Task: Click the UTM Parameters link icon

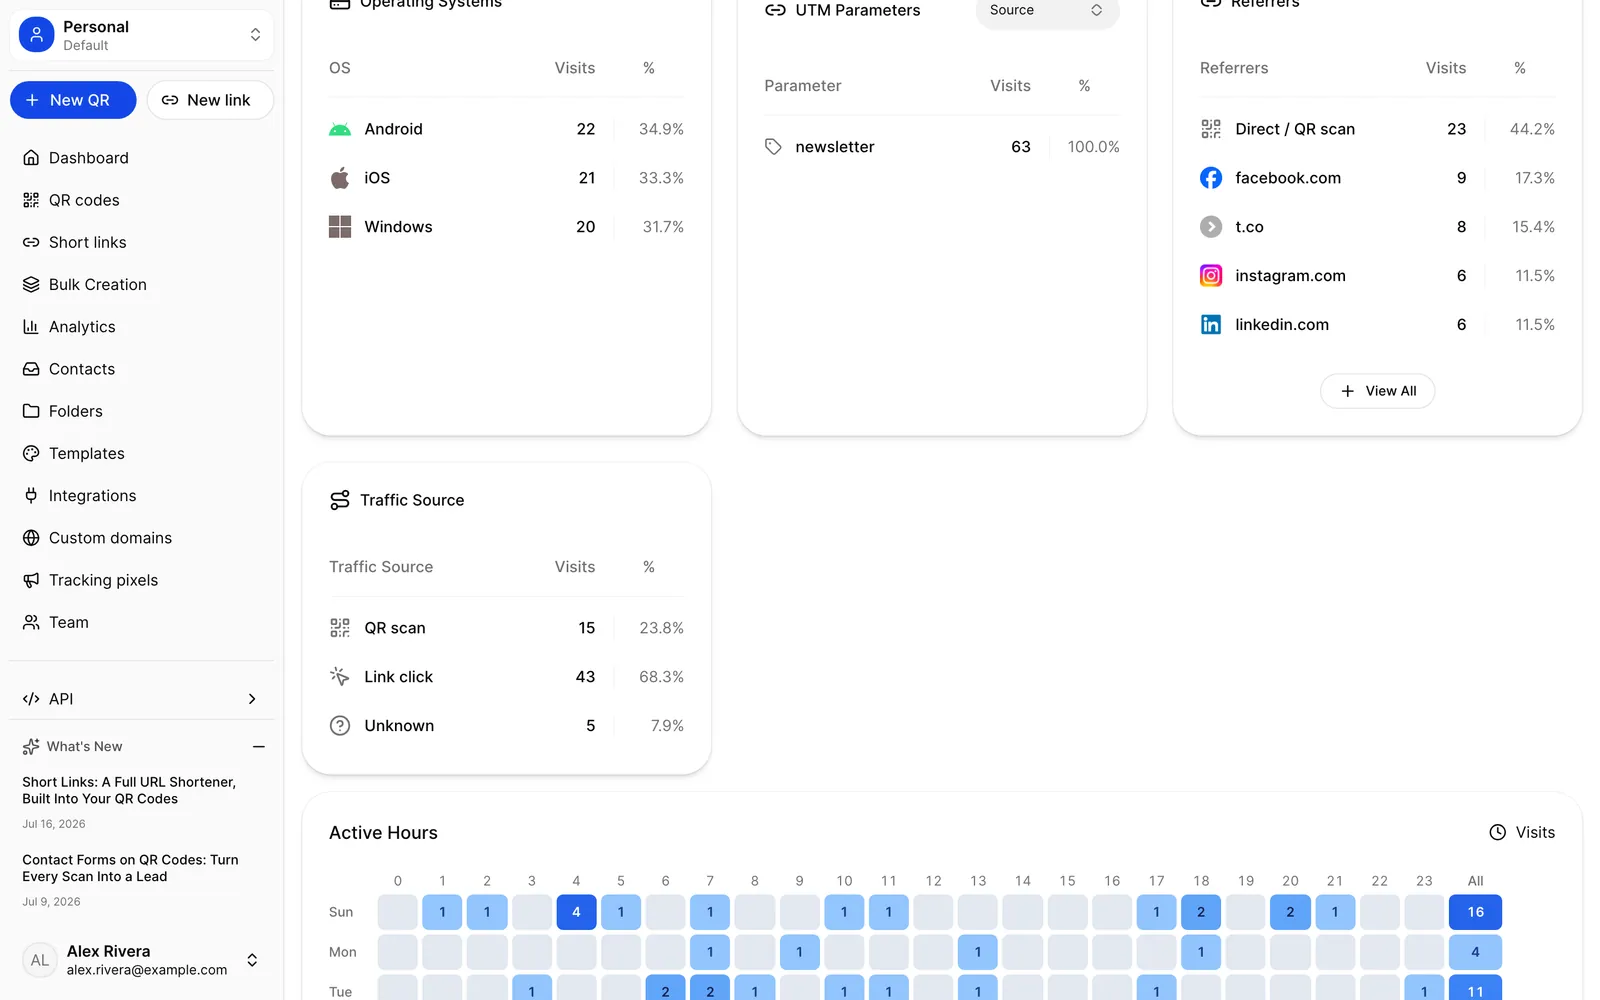Action: pos(775,10)
